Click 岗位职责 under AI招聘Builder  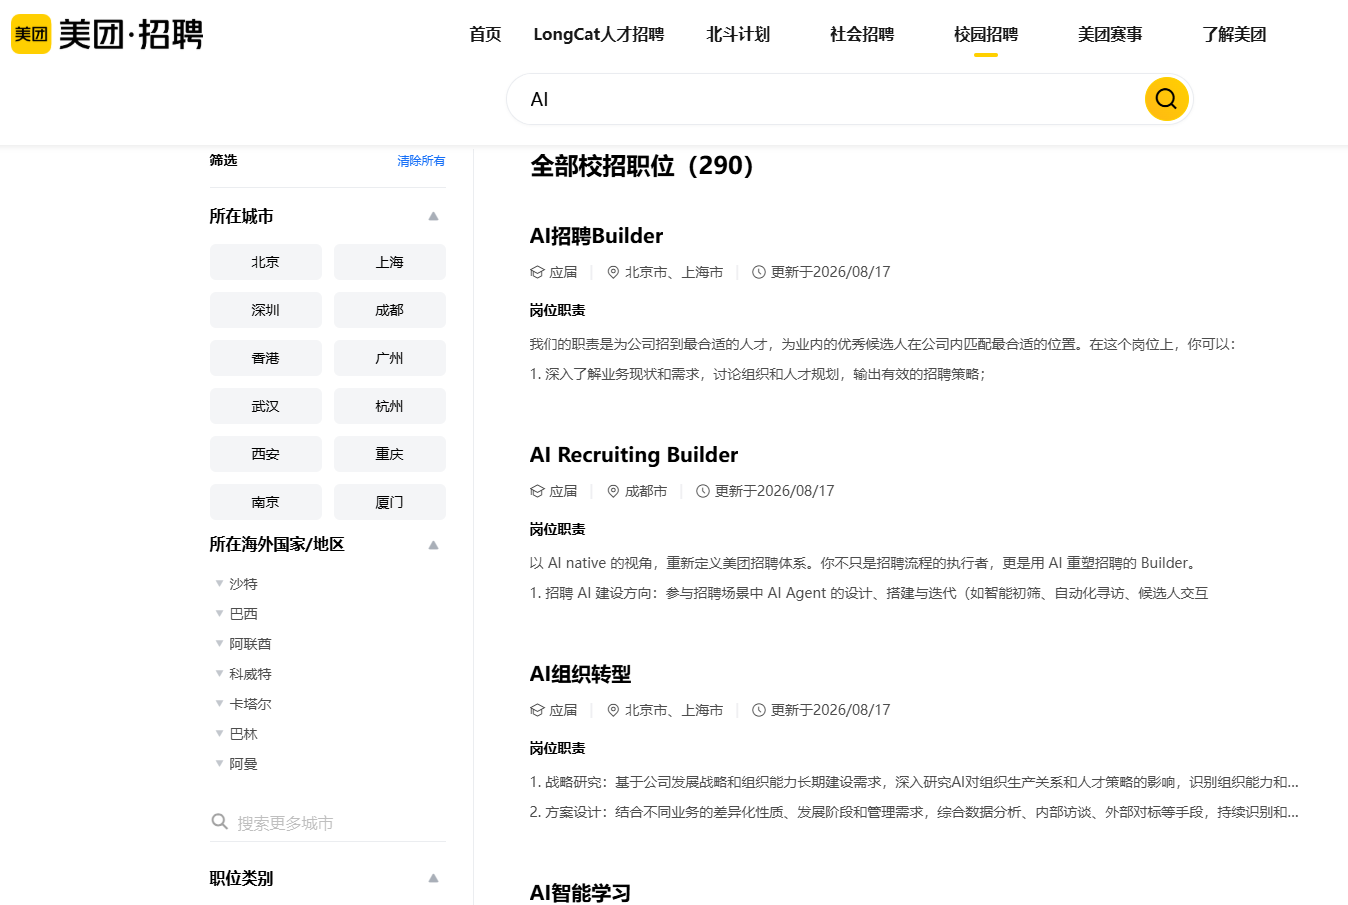(557, 310)
